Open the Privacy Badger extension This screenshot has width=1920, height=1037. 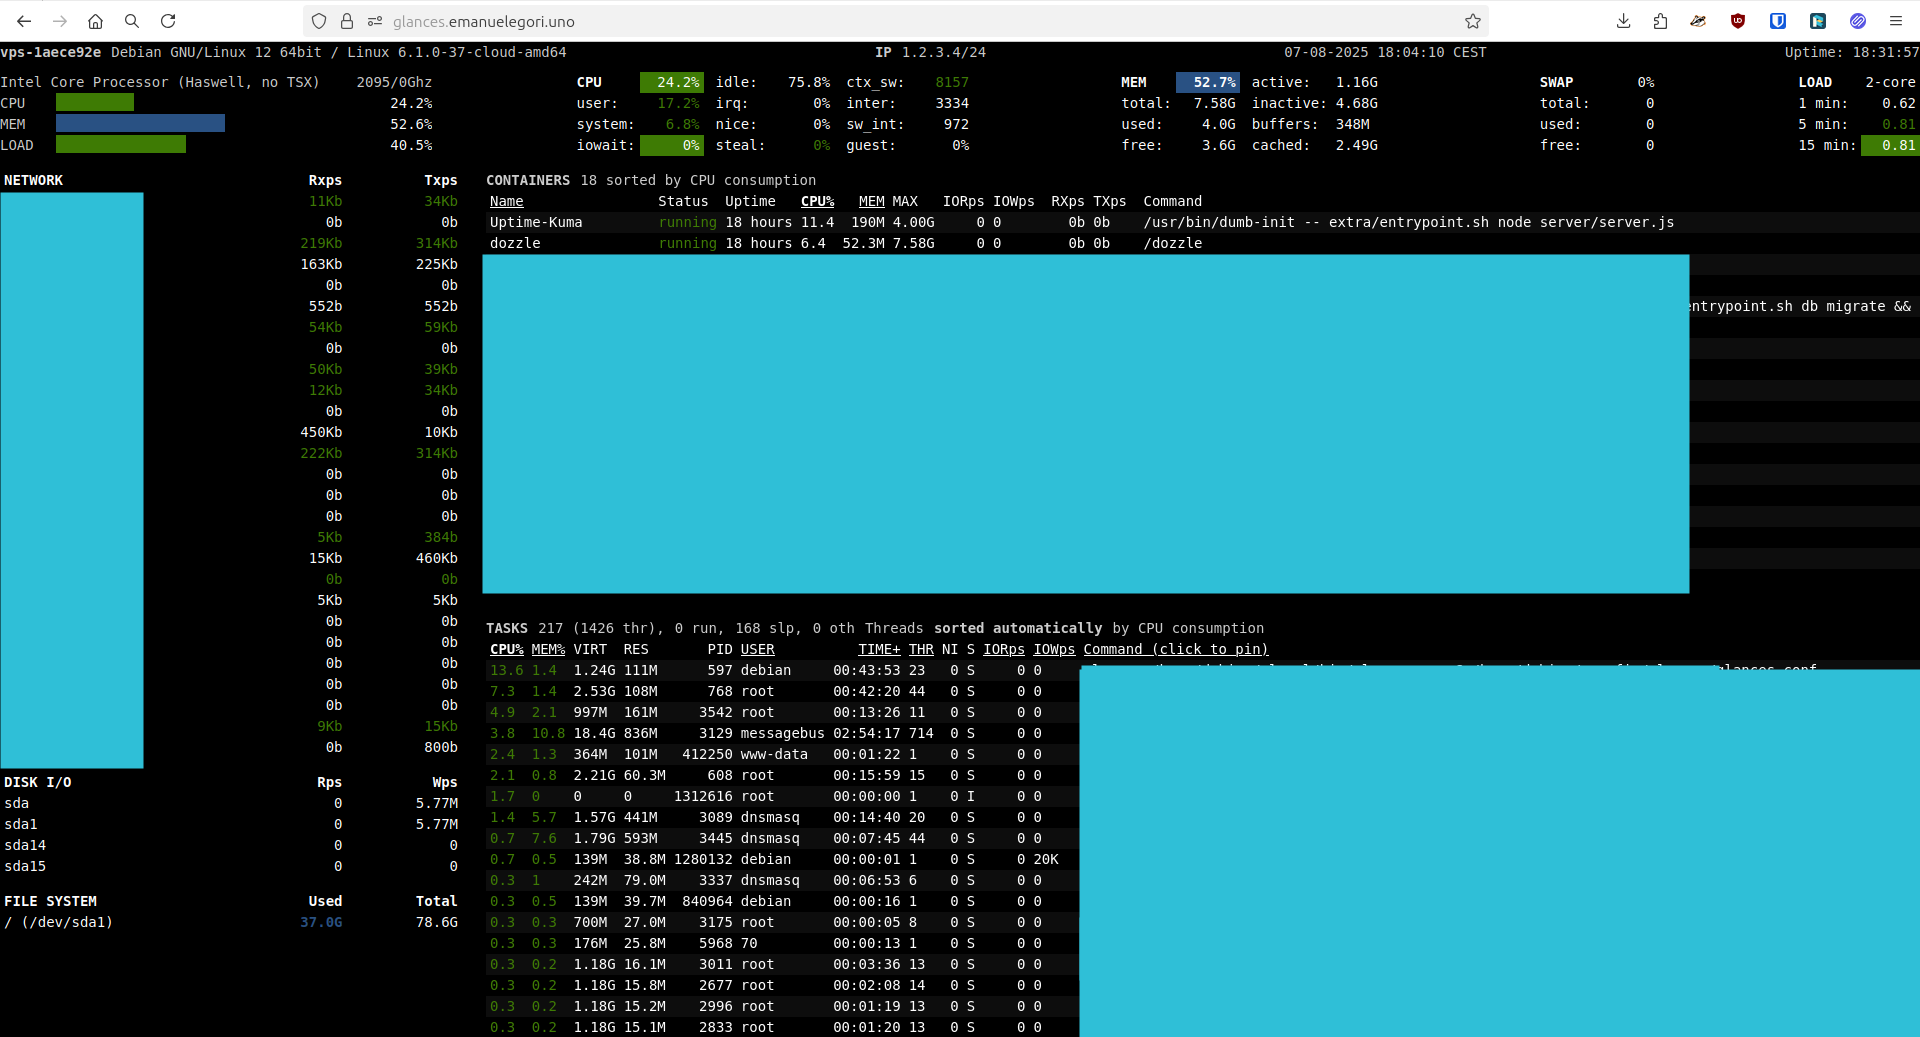point(1698,21)
